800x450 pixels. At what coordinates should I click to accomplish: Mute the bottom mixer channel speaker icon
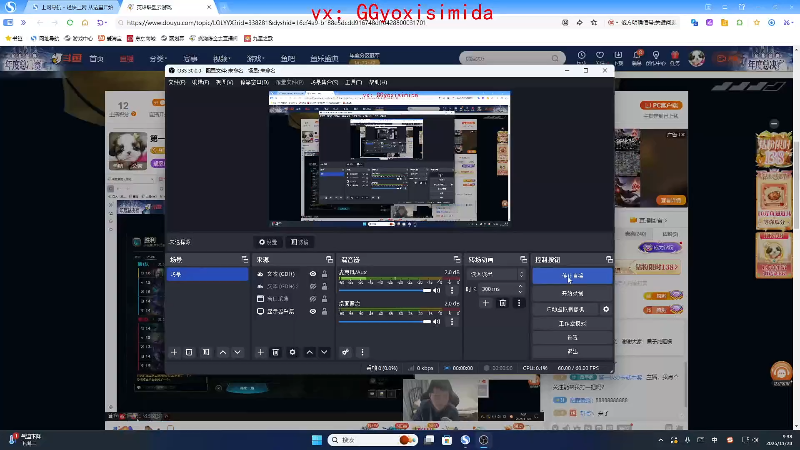click(x=437, y=321)
